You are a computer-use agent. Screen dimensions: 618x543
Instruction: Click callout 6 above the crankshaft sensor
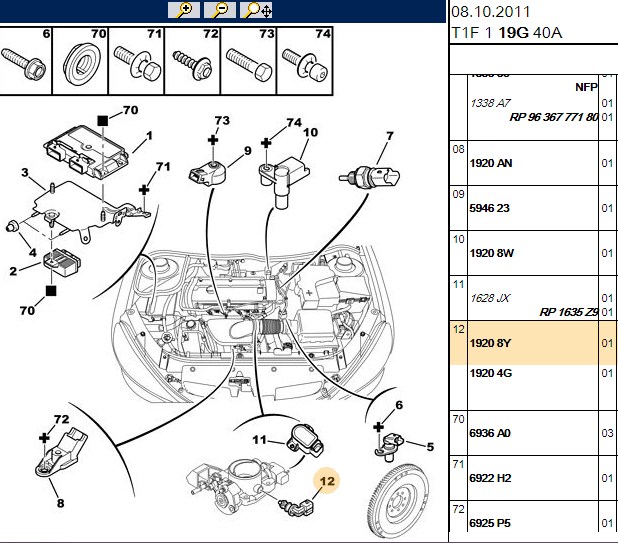point(399,405)
